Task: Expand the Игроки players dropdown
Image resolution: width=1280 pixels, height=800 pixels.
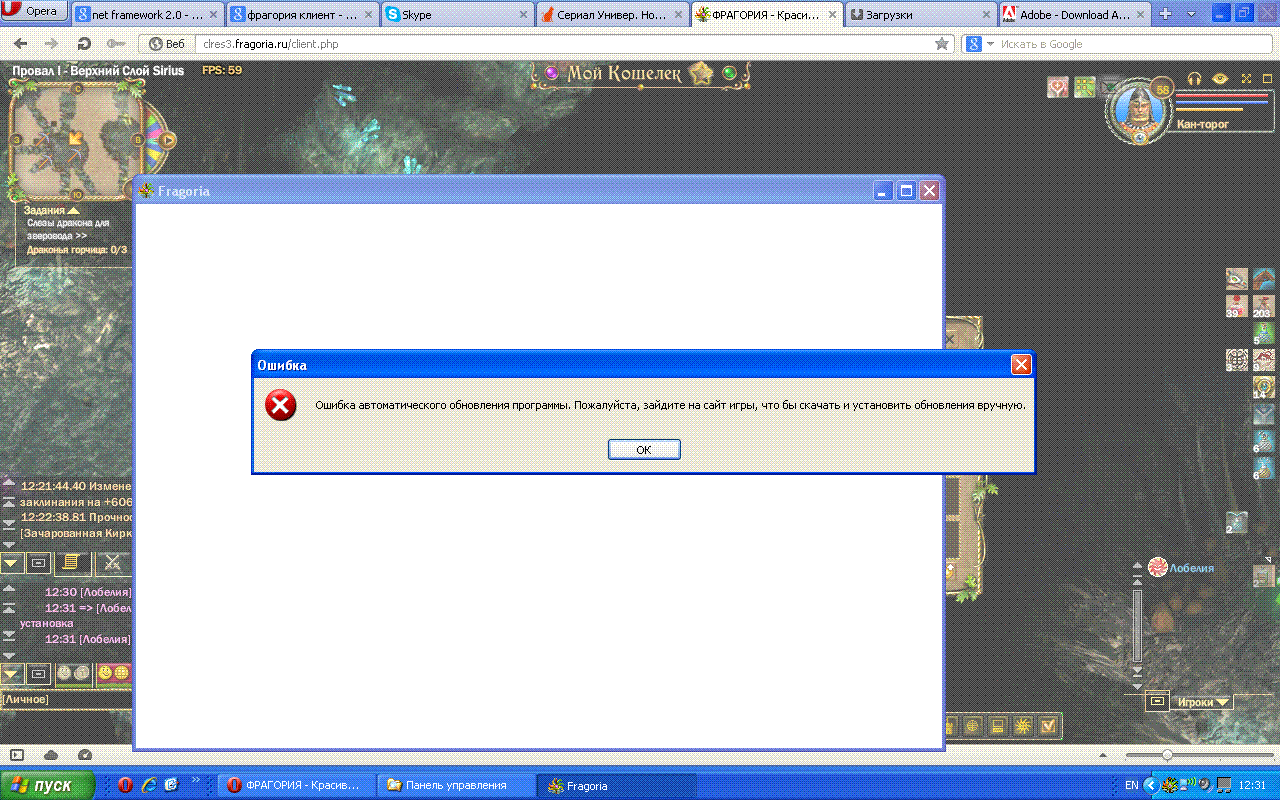Action: coord(1203,702)
